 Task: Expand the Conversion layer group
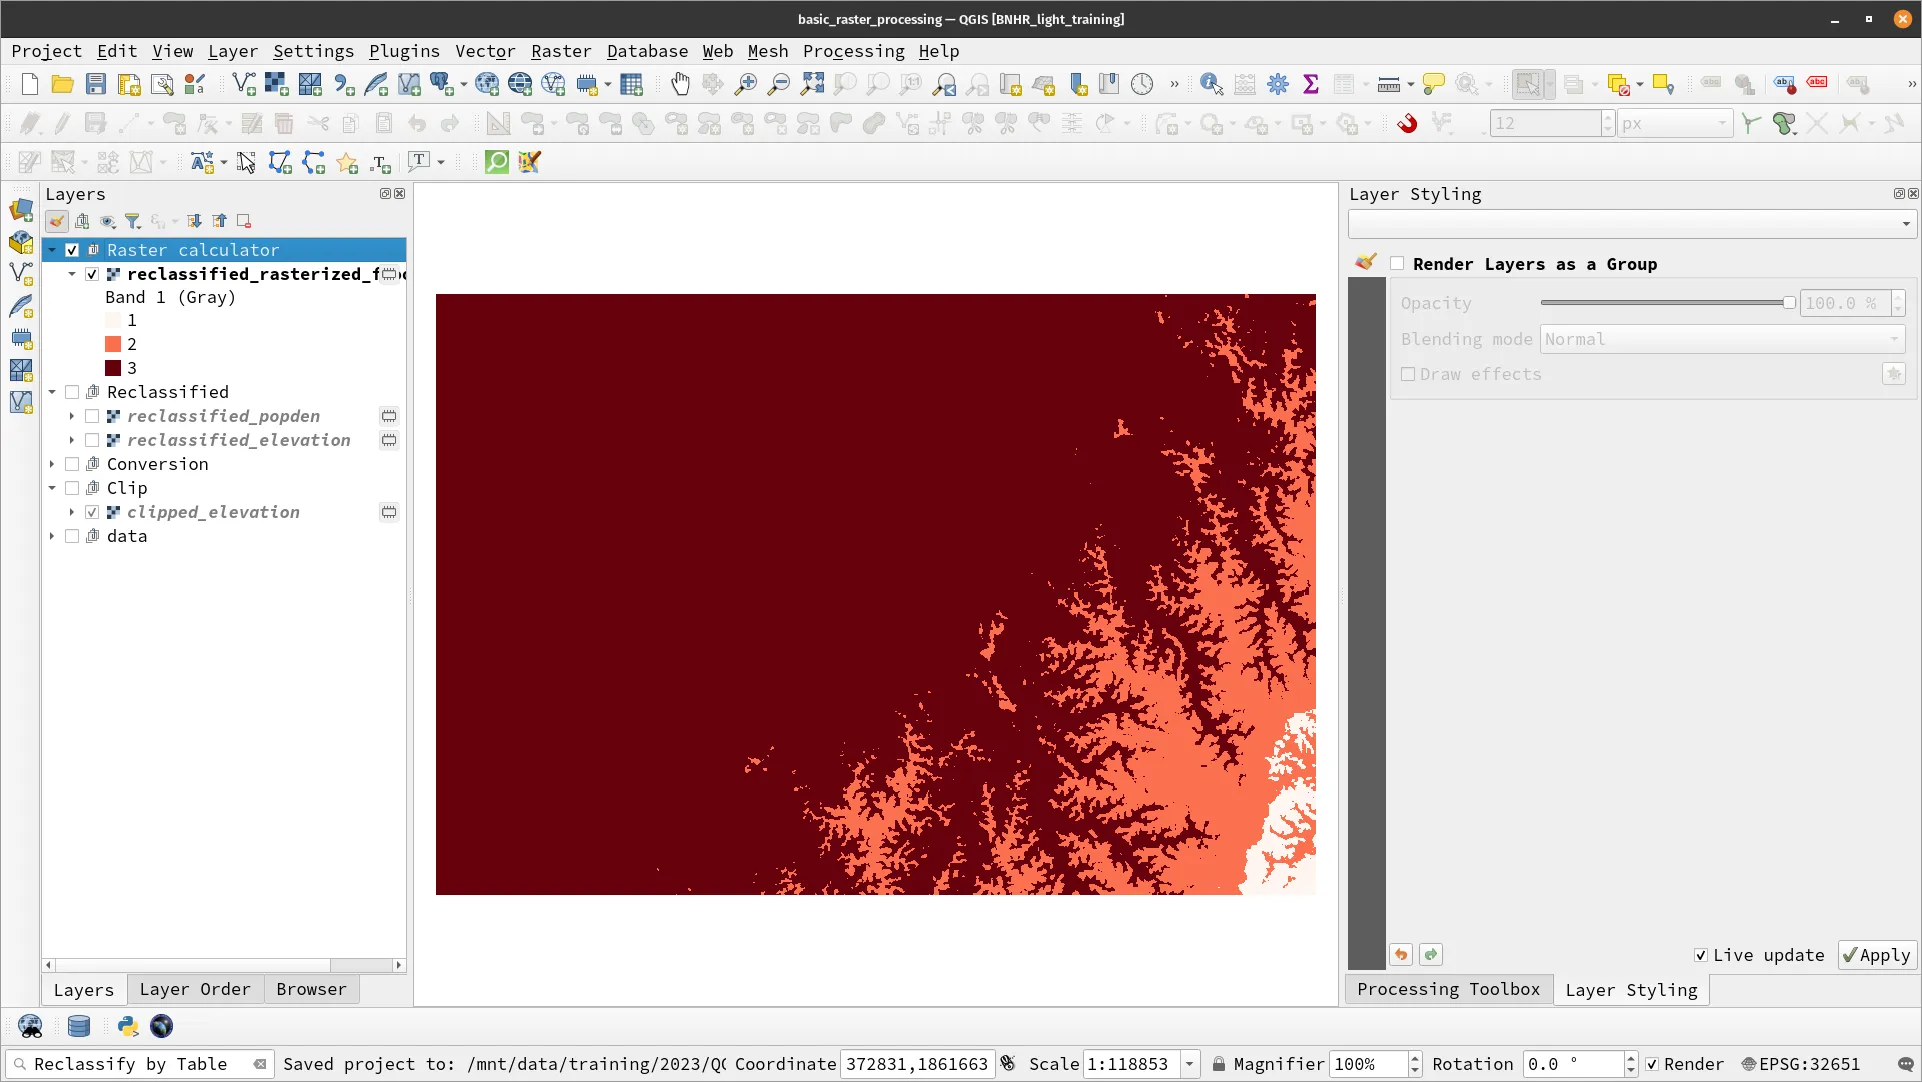(x=52, y=464)
